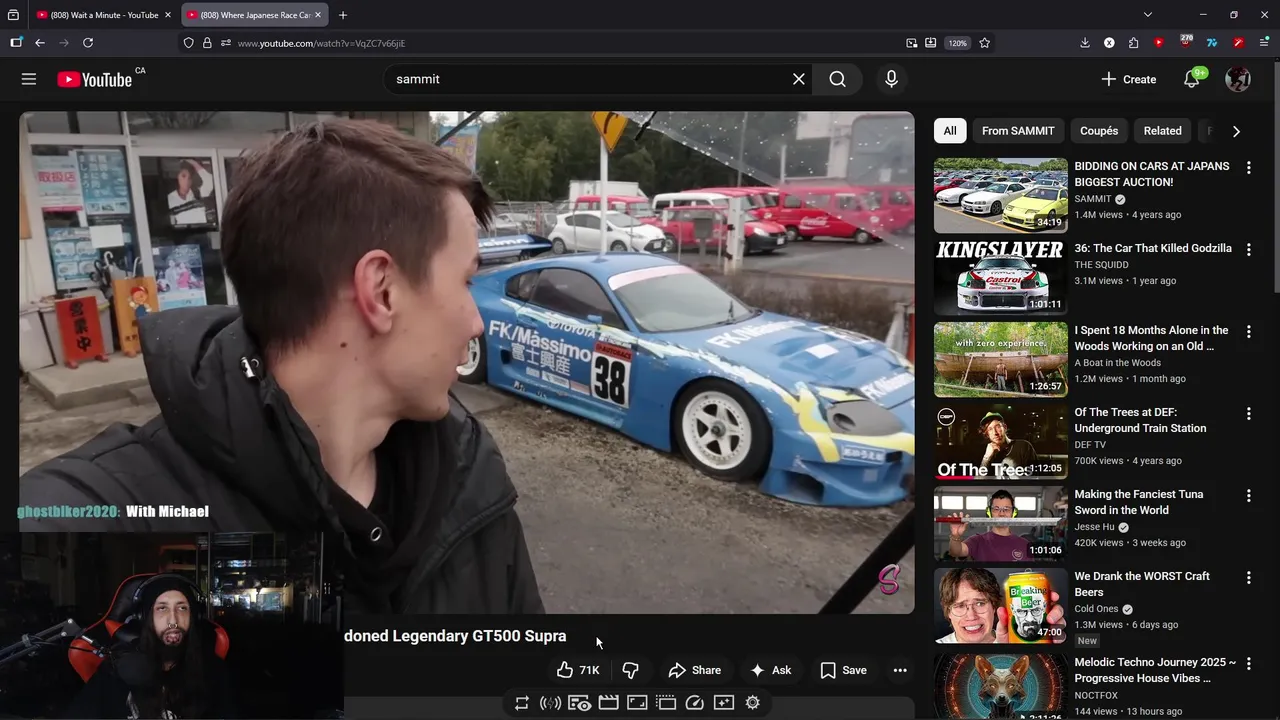Click the SAMMIT channel name
Screen dimensions: 1280x720
[1093, 199]
